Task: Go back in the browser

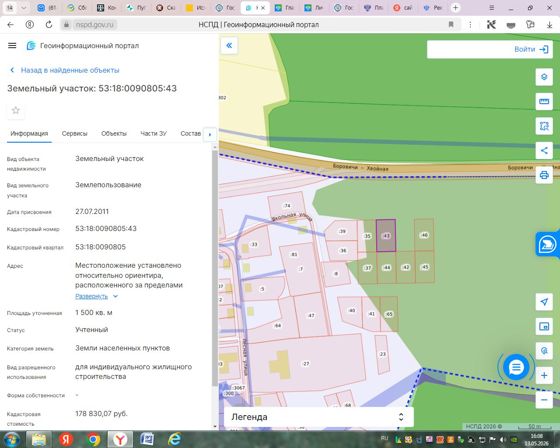Action: pos(10,25)
